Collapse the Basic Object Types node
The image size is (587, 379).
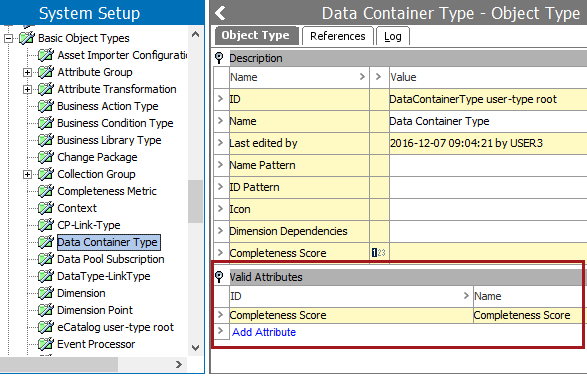8,38
